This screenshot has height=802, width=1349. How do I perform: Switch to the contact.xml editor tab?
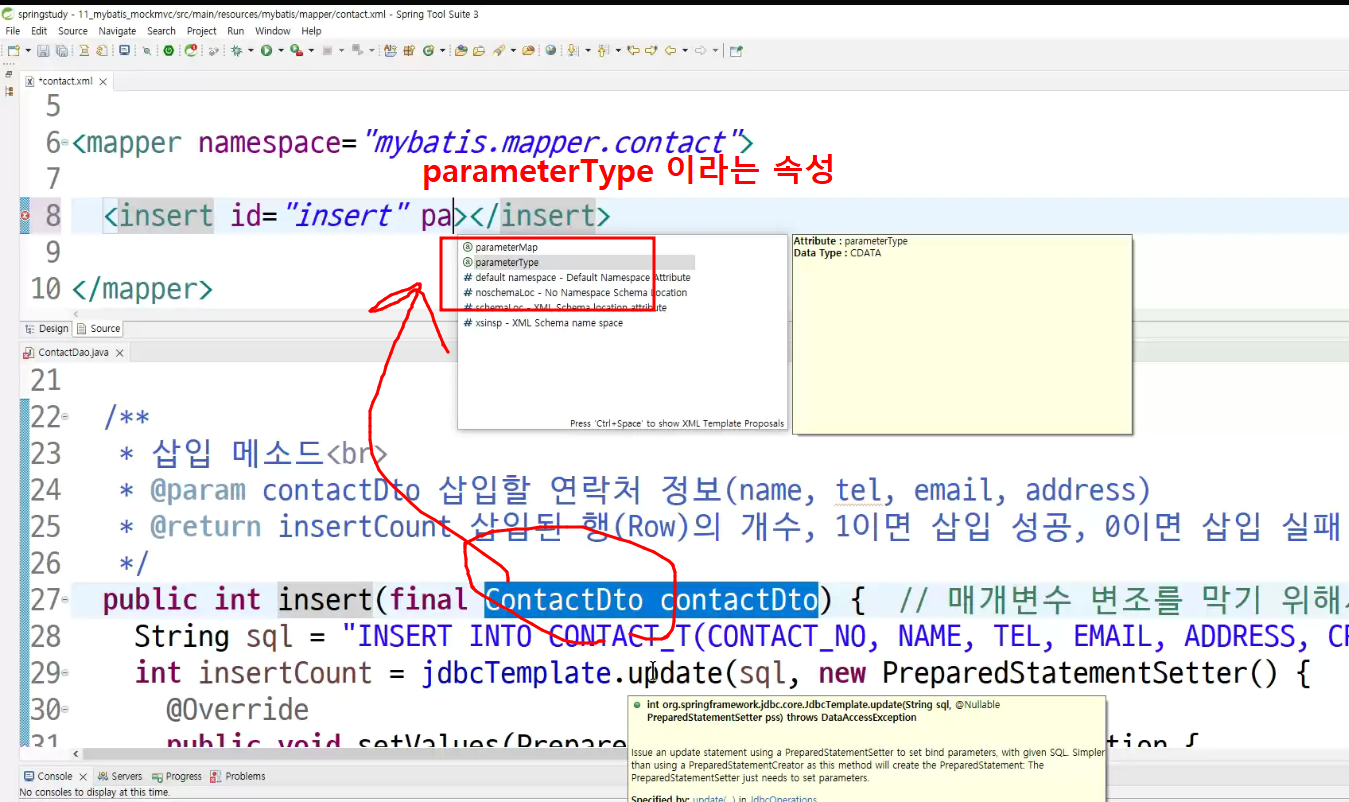(x=64, y=81)
